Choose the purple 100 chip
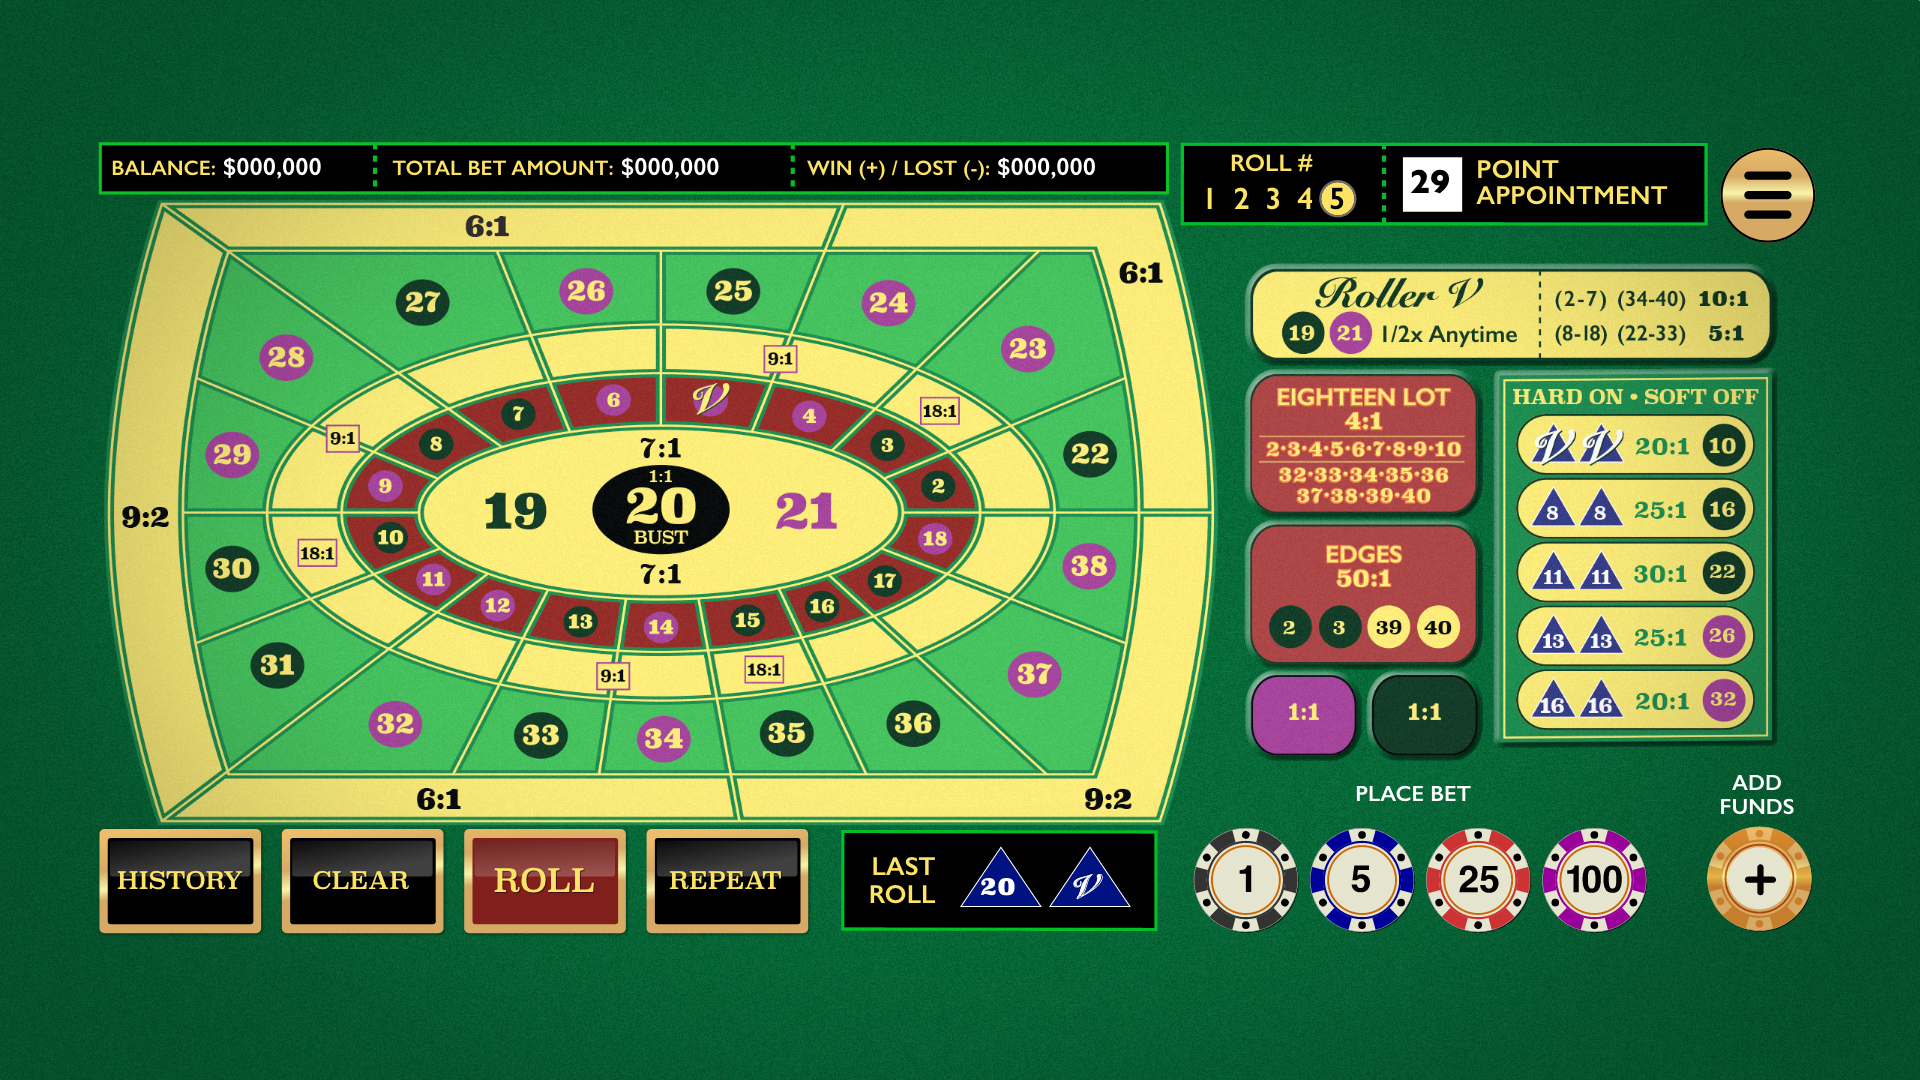The image size is (1920, 1080). click(1594, 880)
